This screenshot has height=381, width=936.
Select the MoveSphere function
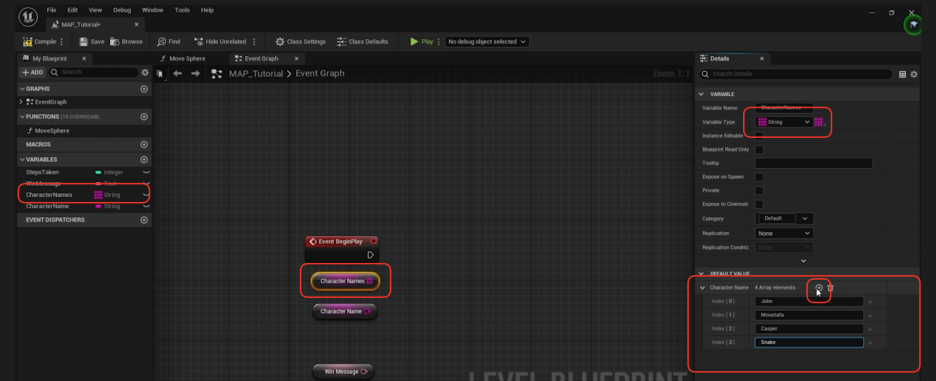pyautogui.click(x=52, y=131)
